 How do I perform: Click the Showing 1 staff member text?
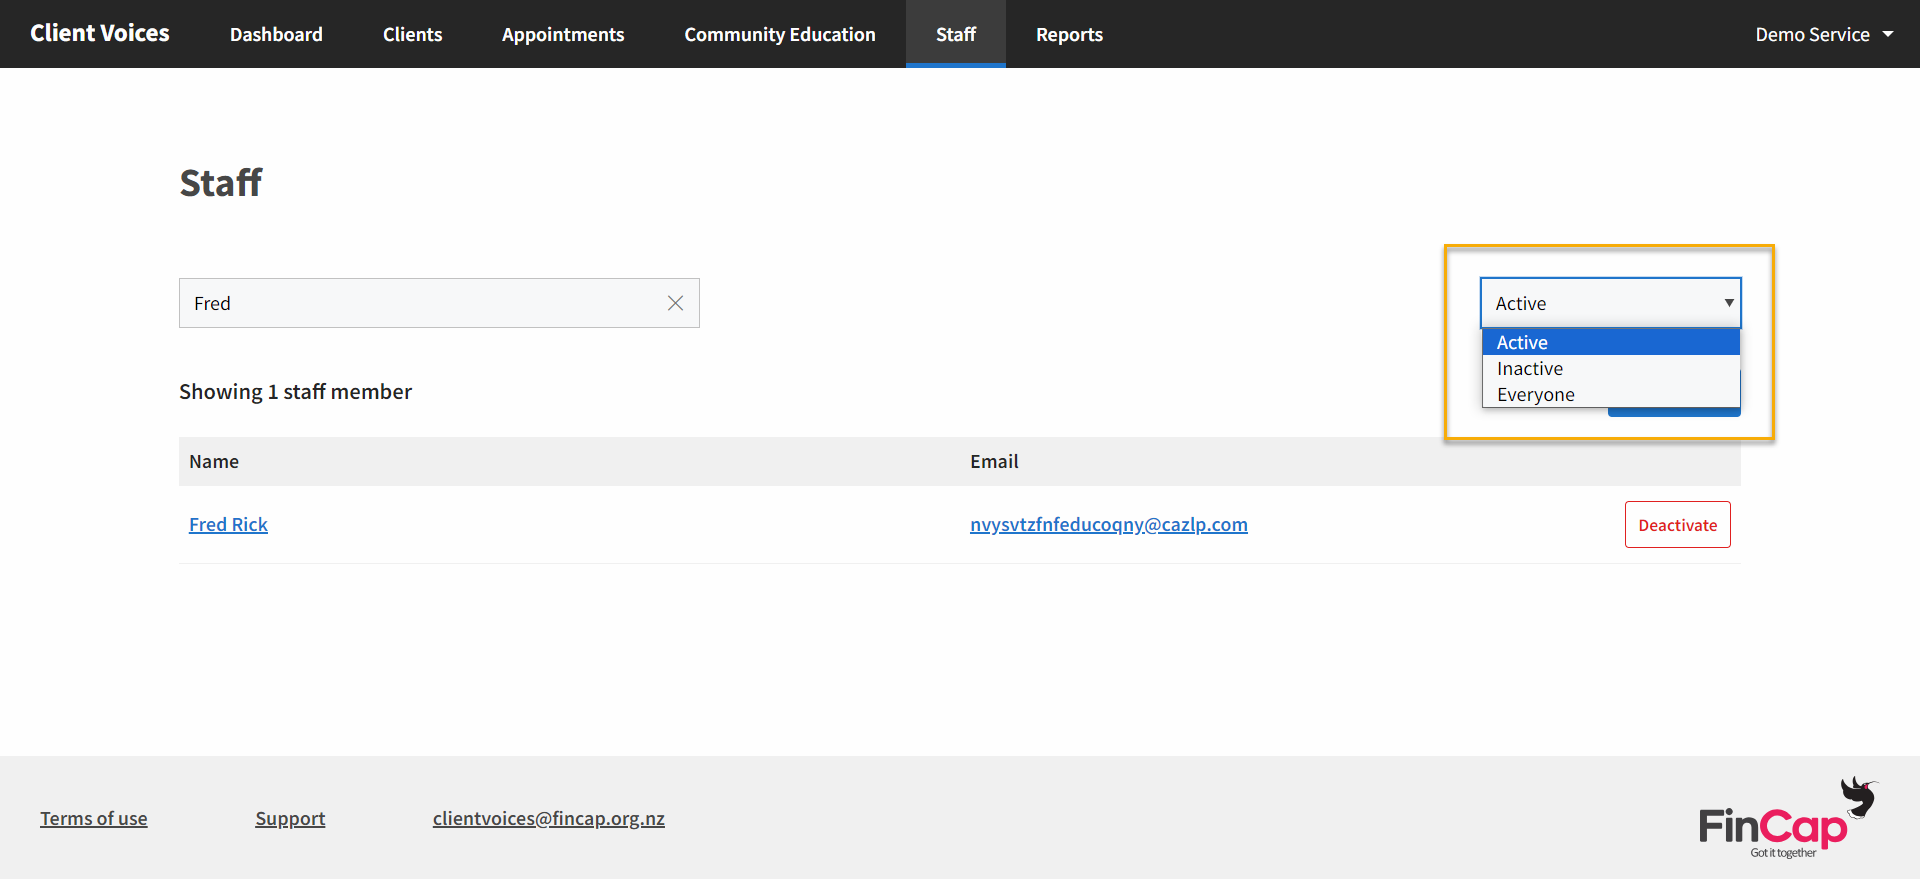(x=295, y=391)
